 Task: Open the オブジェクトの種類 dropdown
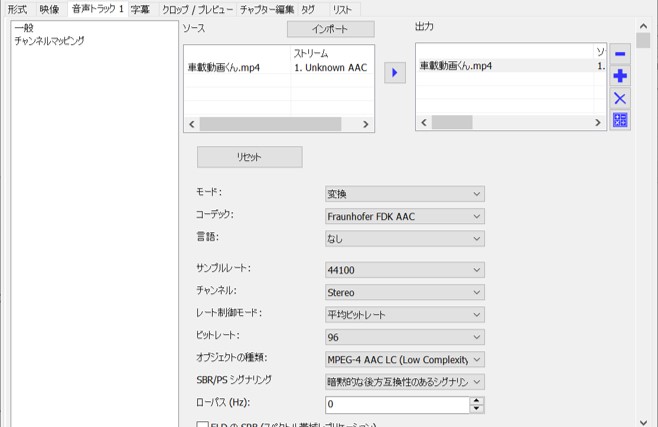pos(405,359)
